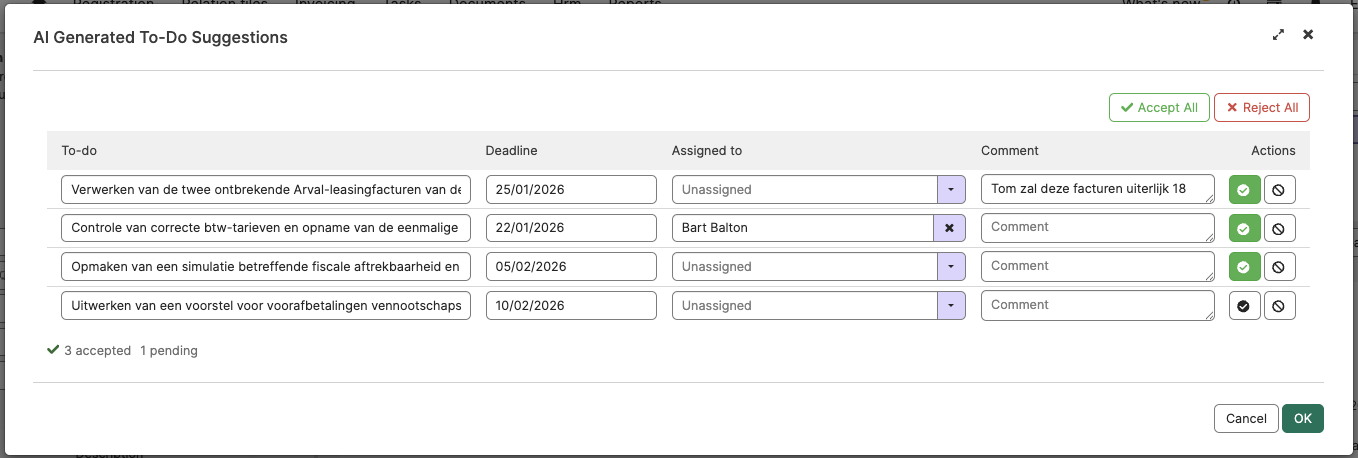
Task: Expand the dialog to full screen
Action: [1278, 34]
